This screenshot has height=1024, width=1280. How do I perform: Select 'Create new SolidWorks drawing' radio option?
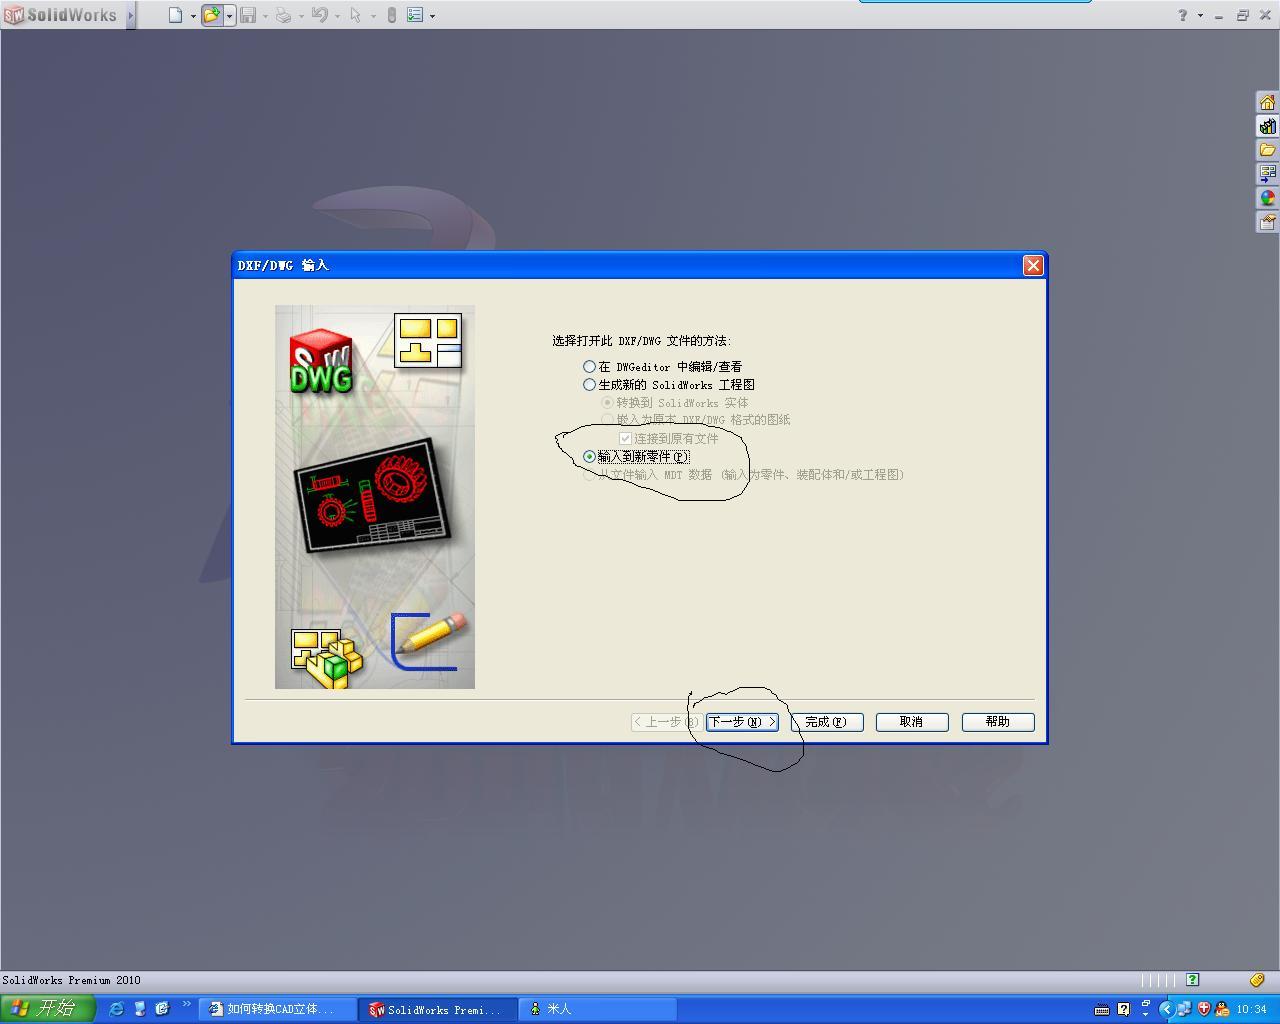click(590, 385)
